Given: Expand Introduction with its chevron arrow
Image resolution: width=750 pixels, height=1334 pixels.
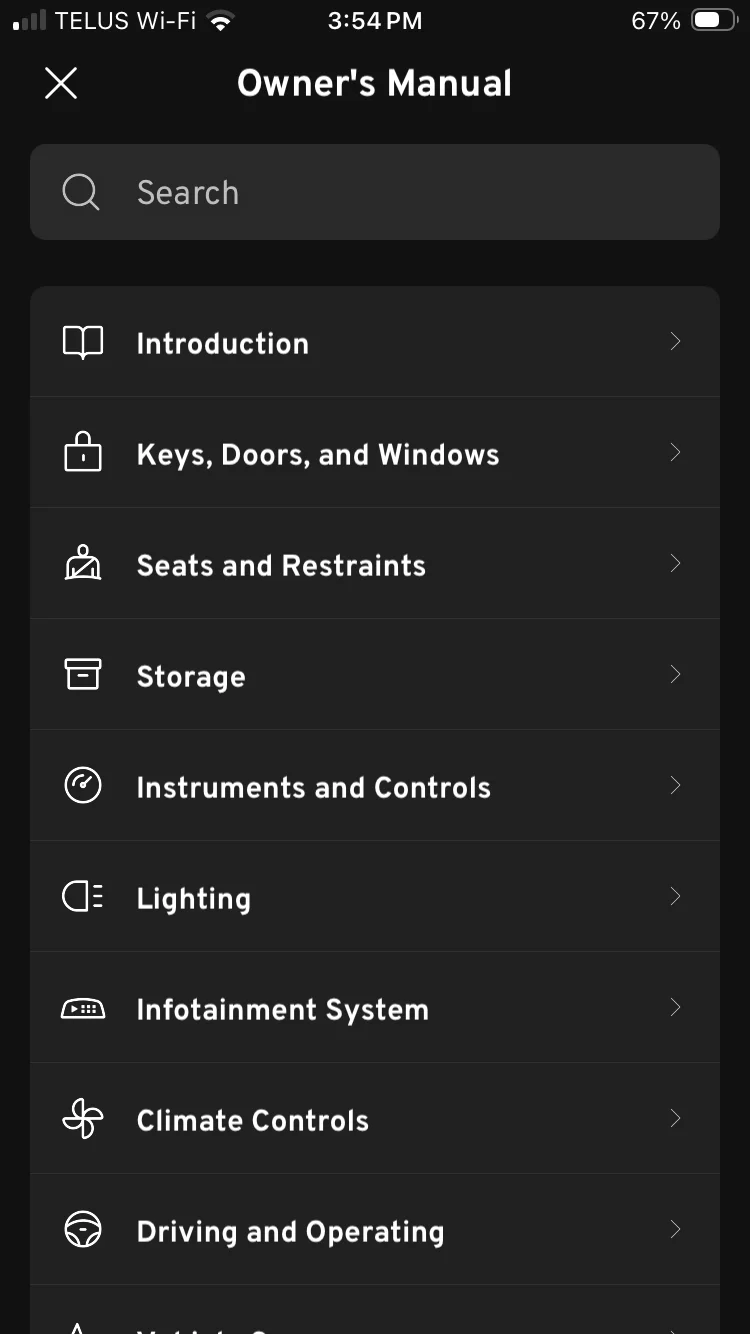Looking at the screenshot, I should tap(675, 342).
